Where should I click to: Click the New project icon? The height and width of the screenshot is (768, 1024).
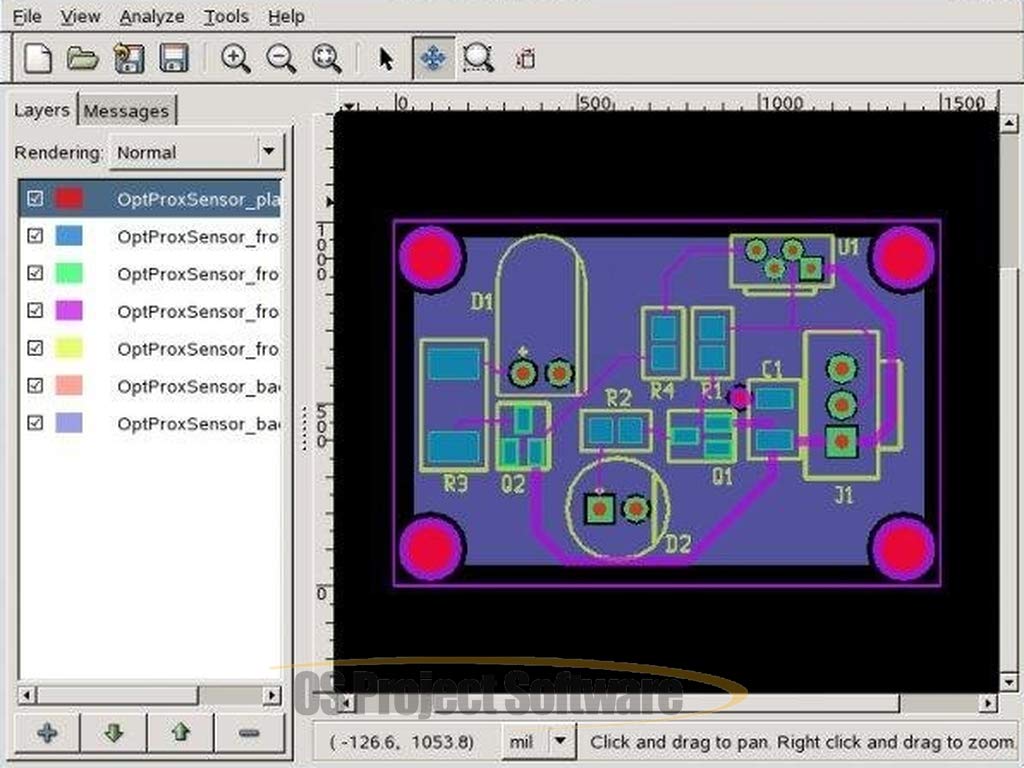point(37,58)
